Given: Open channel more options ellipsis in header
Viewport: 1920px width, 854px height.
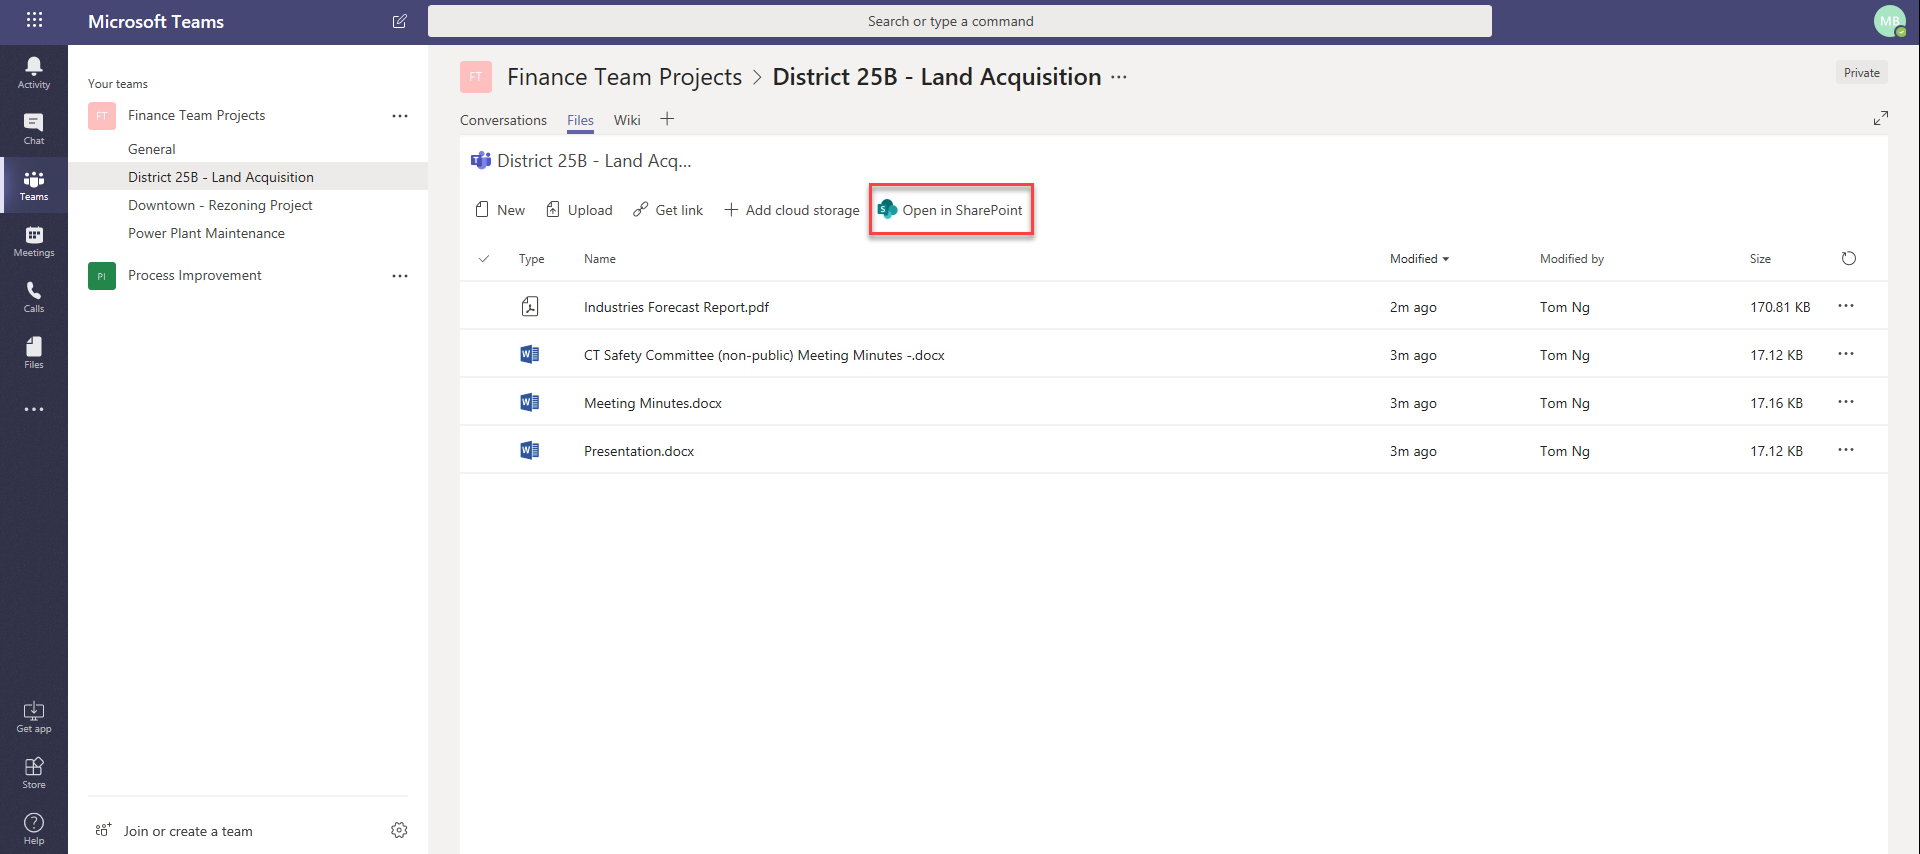Looking at the screenshot, I should (1119, 77).
